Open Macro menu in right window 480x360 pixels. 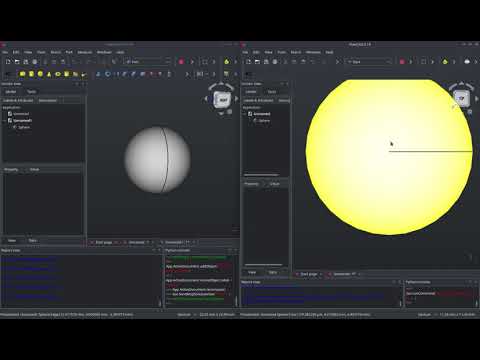click(296, 52)
